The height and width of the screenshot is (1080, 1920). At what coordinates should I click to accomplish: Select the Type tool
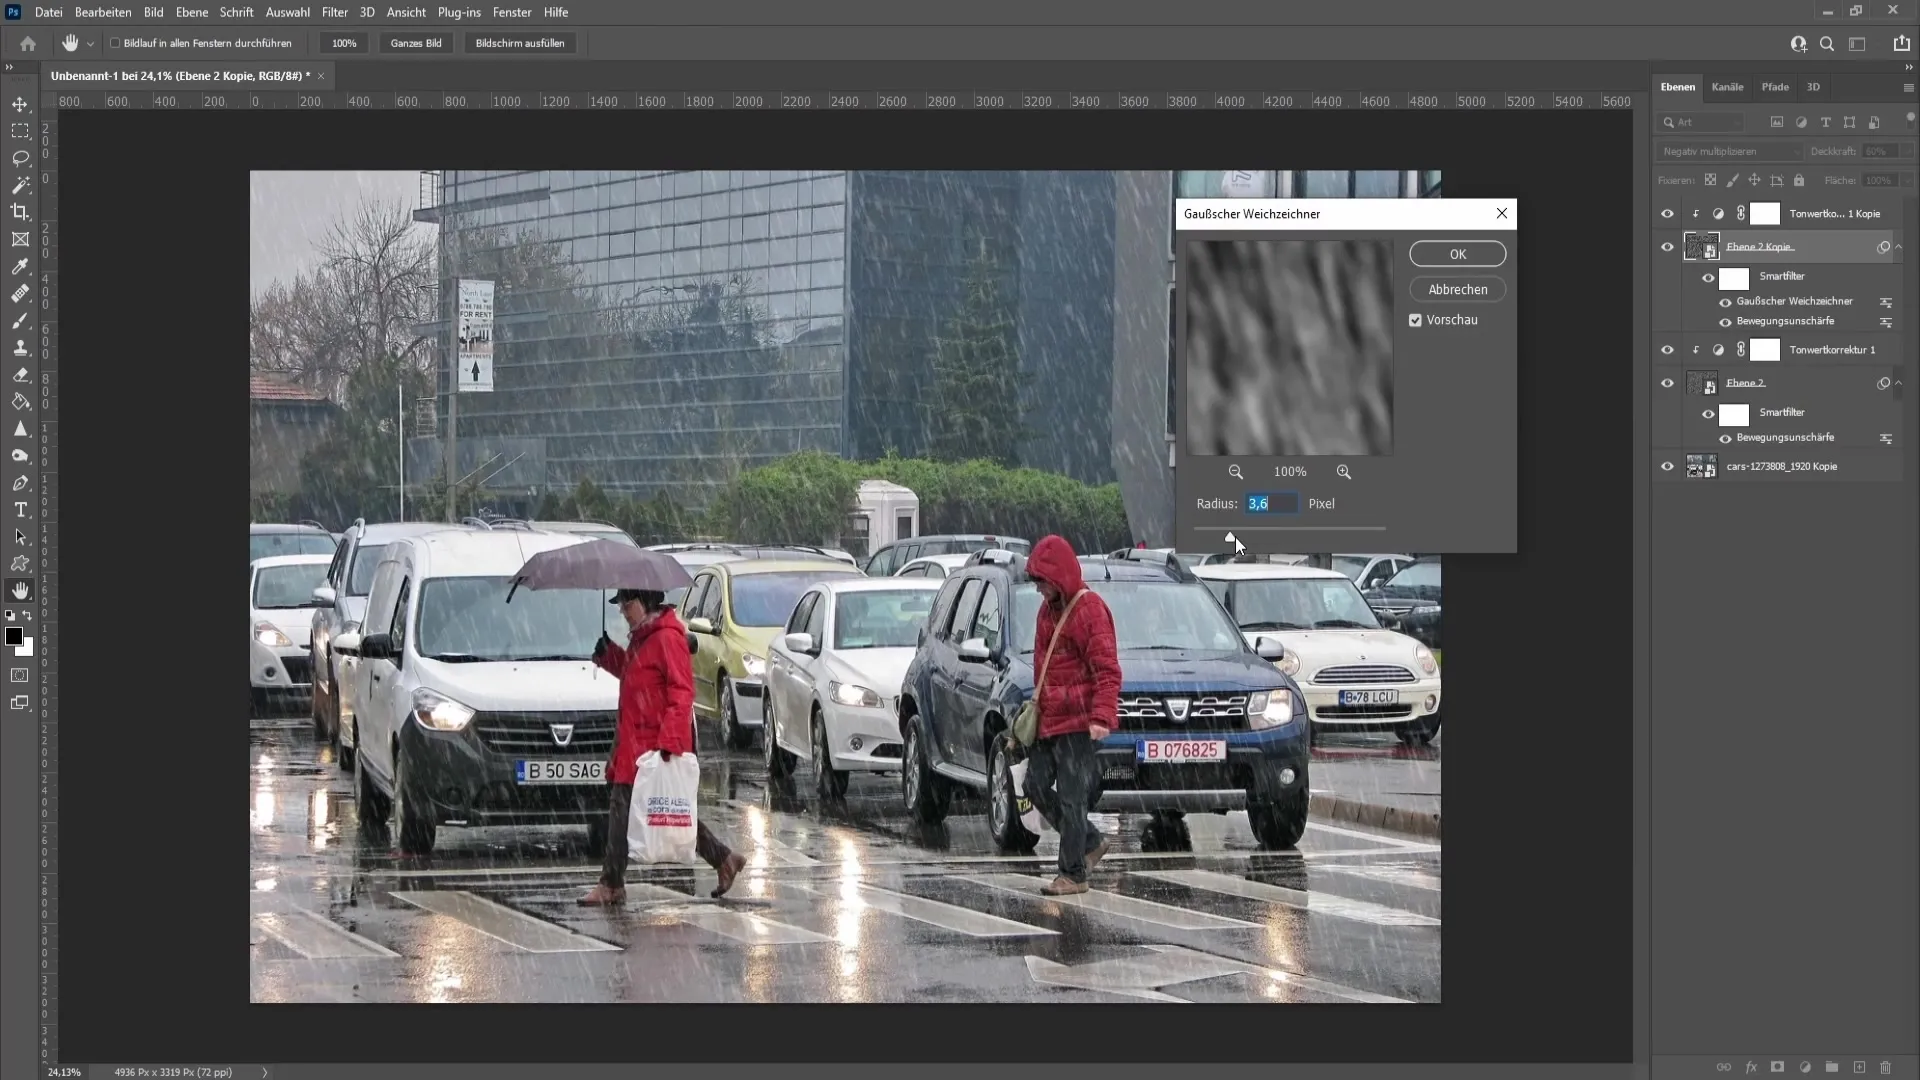click(x=20, y=510)
